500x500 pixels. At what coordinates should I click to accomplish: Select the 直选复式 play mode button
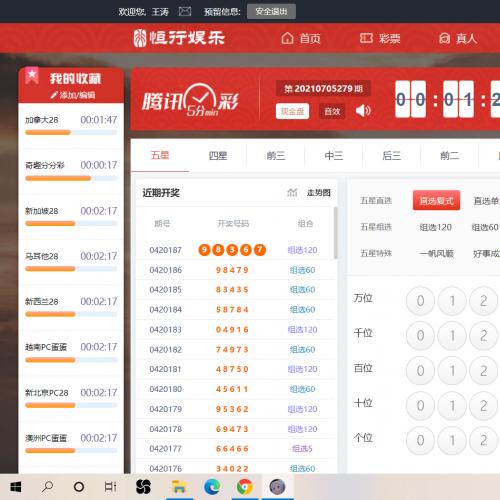pyautogui.click(x=436, y=201)
